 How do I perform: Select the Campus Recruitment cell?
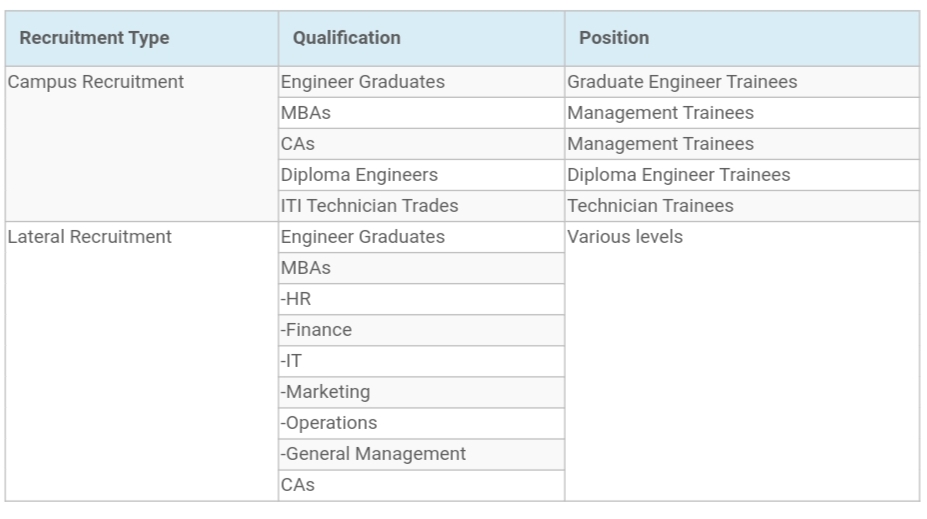tap(95, 82)
